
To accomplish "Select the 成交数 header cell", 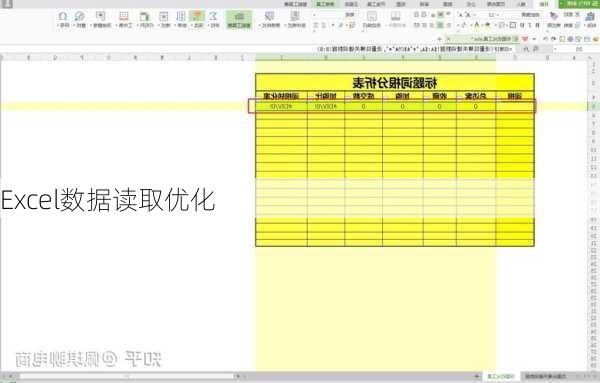I will [363, 96].
